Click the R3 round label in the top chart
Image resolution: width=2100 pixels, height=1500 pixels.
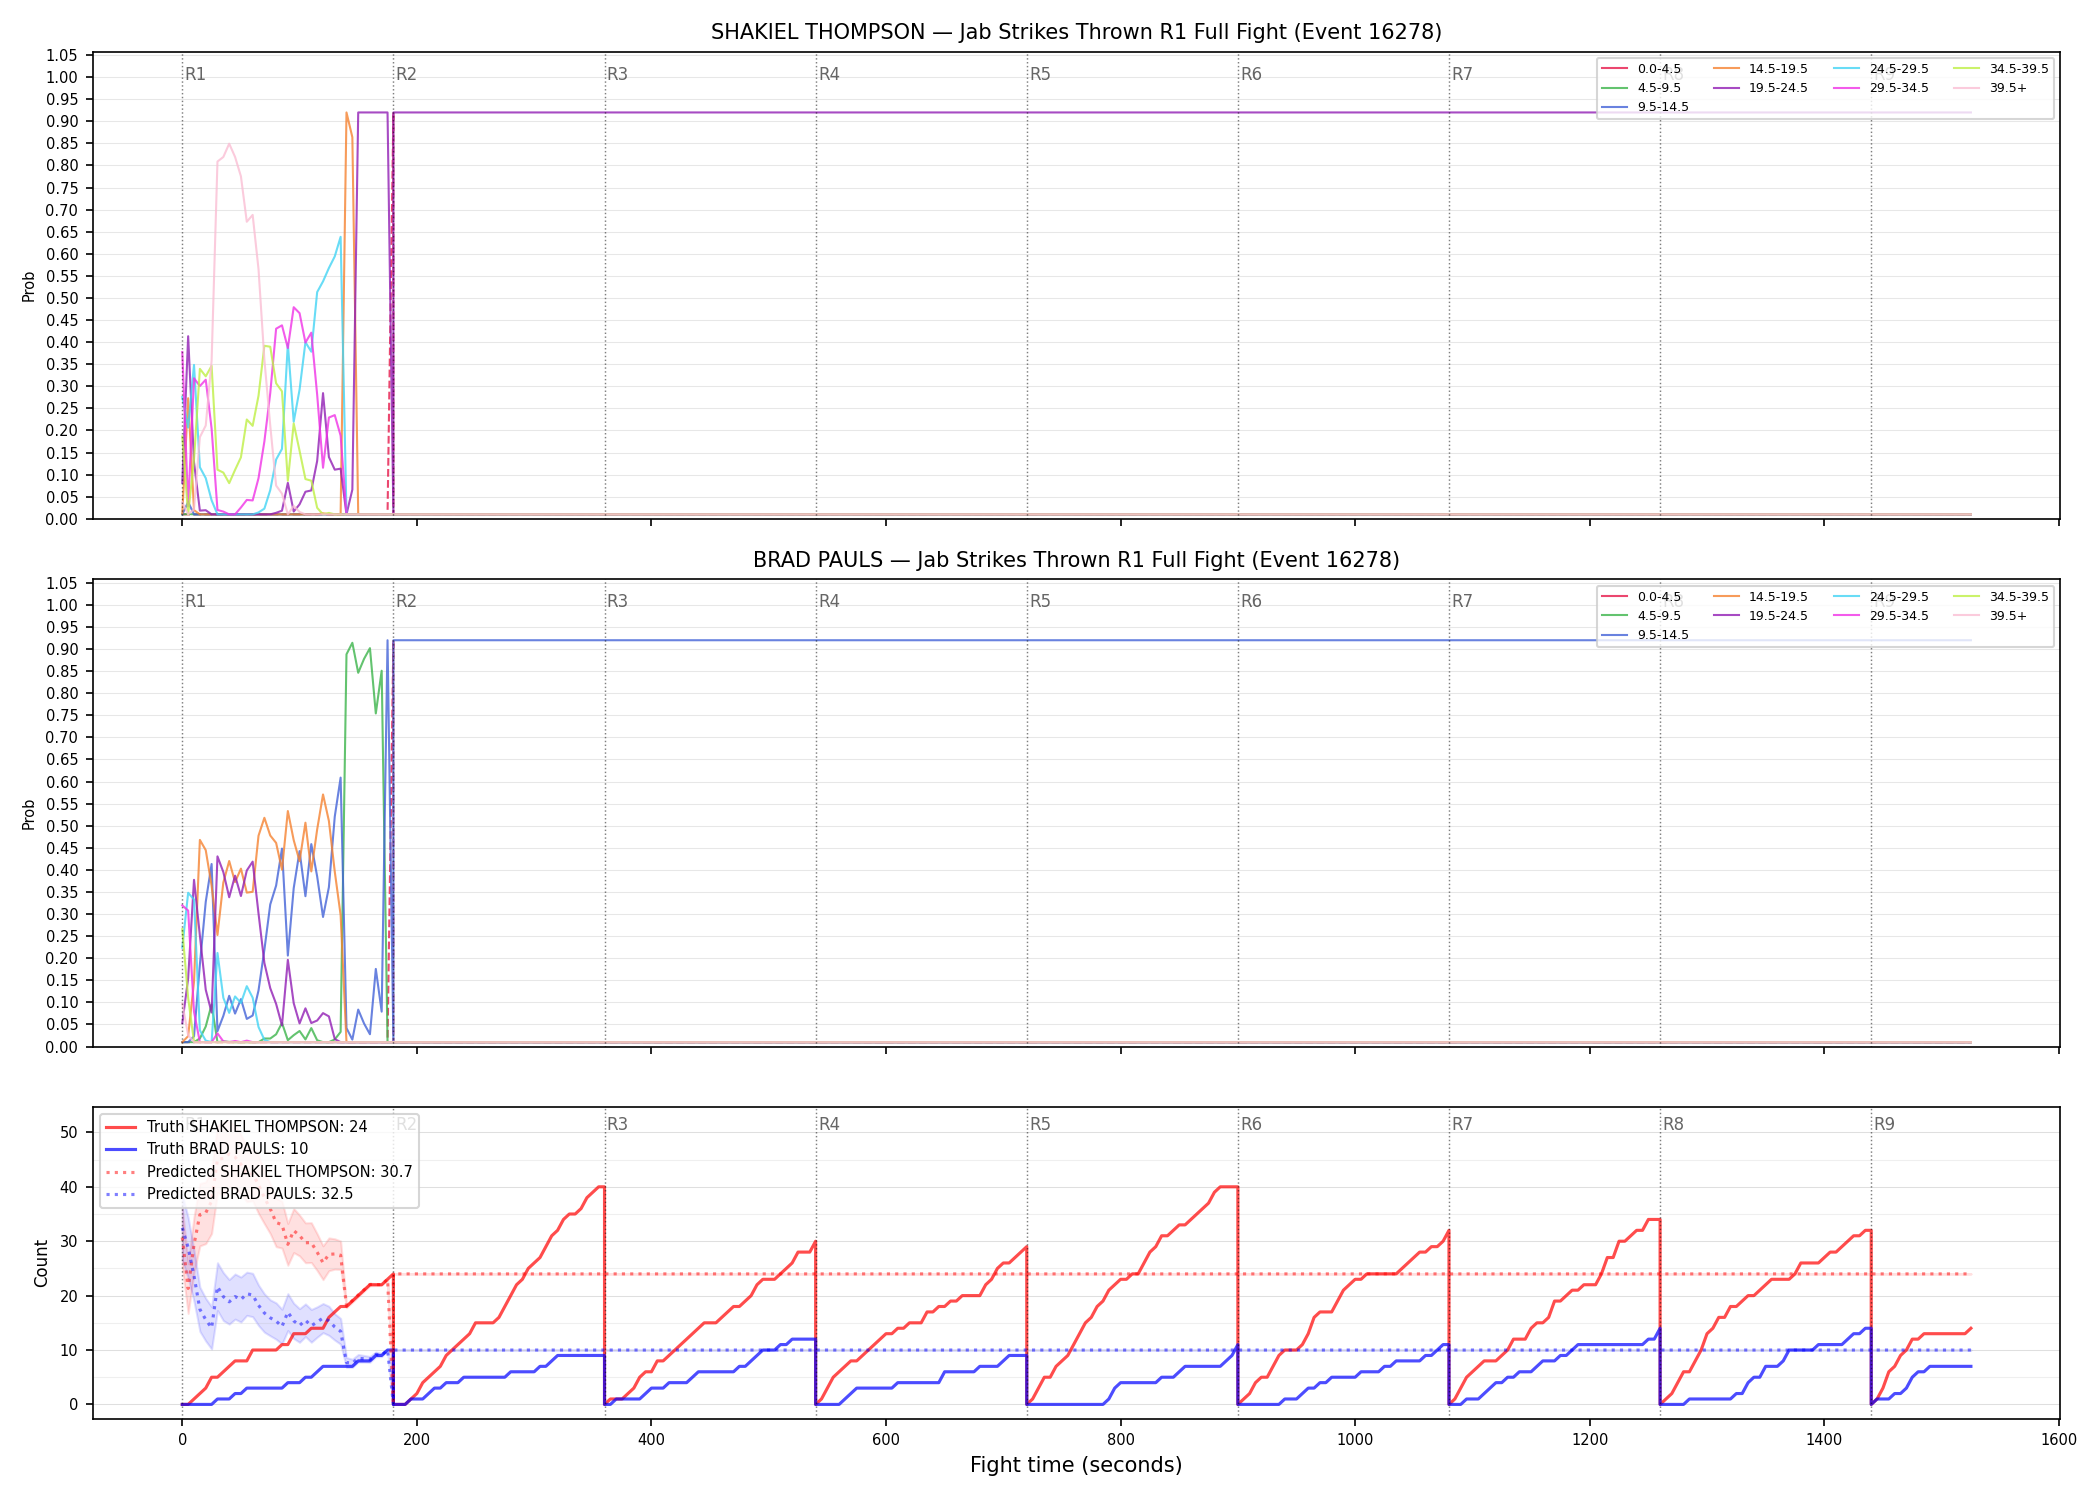point(617,74)
